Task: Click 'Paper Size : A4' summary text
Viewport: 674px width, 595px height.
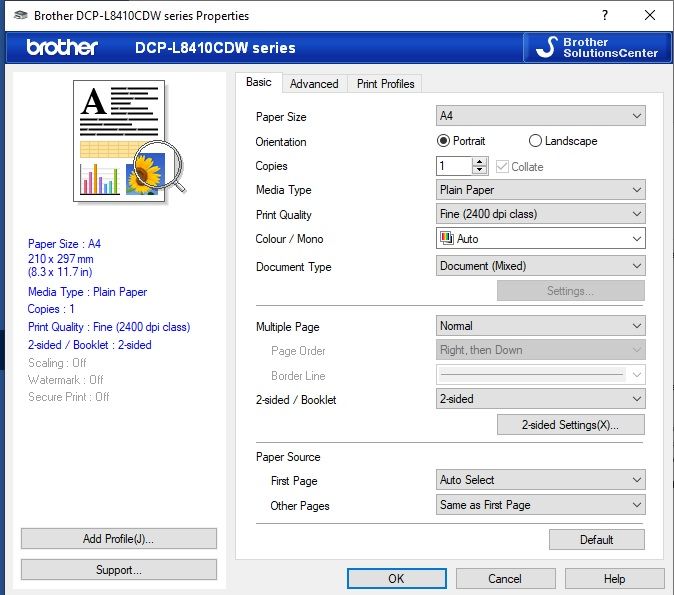Action: click(64, 244)
